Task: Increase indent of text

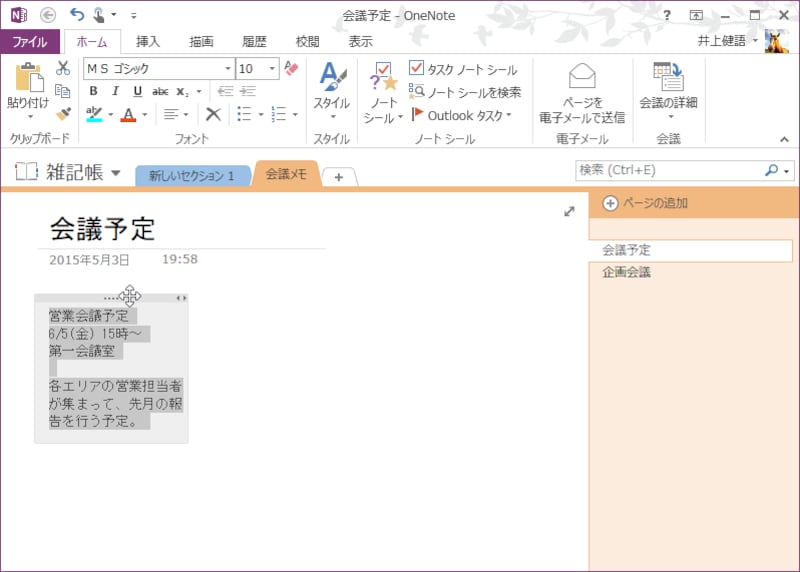Action: [x=248, y=91]
